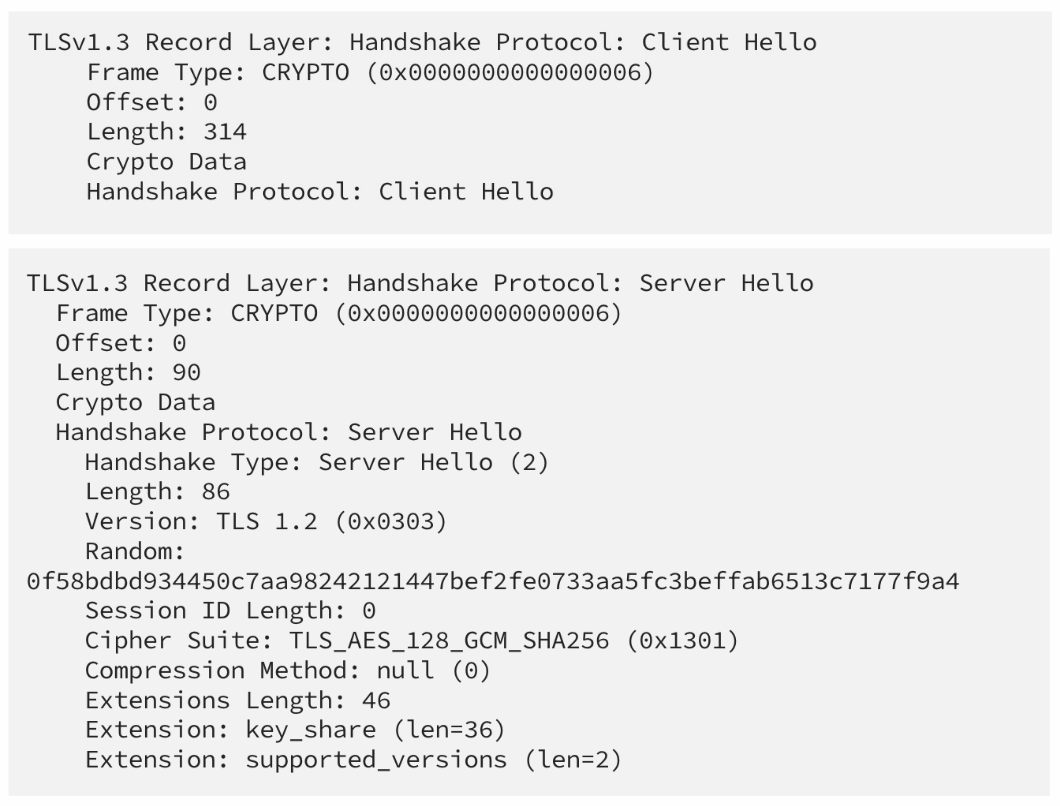
Task: Expand the key_share extension line
Action: point(295,730)
